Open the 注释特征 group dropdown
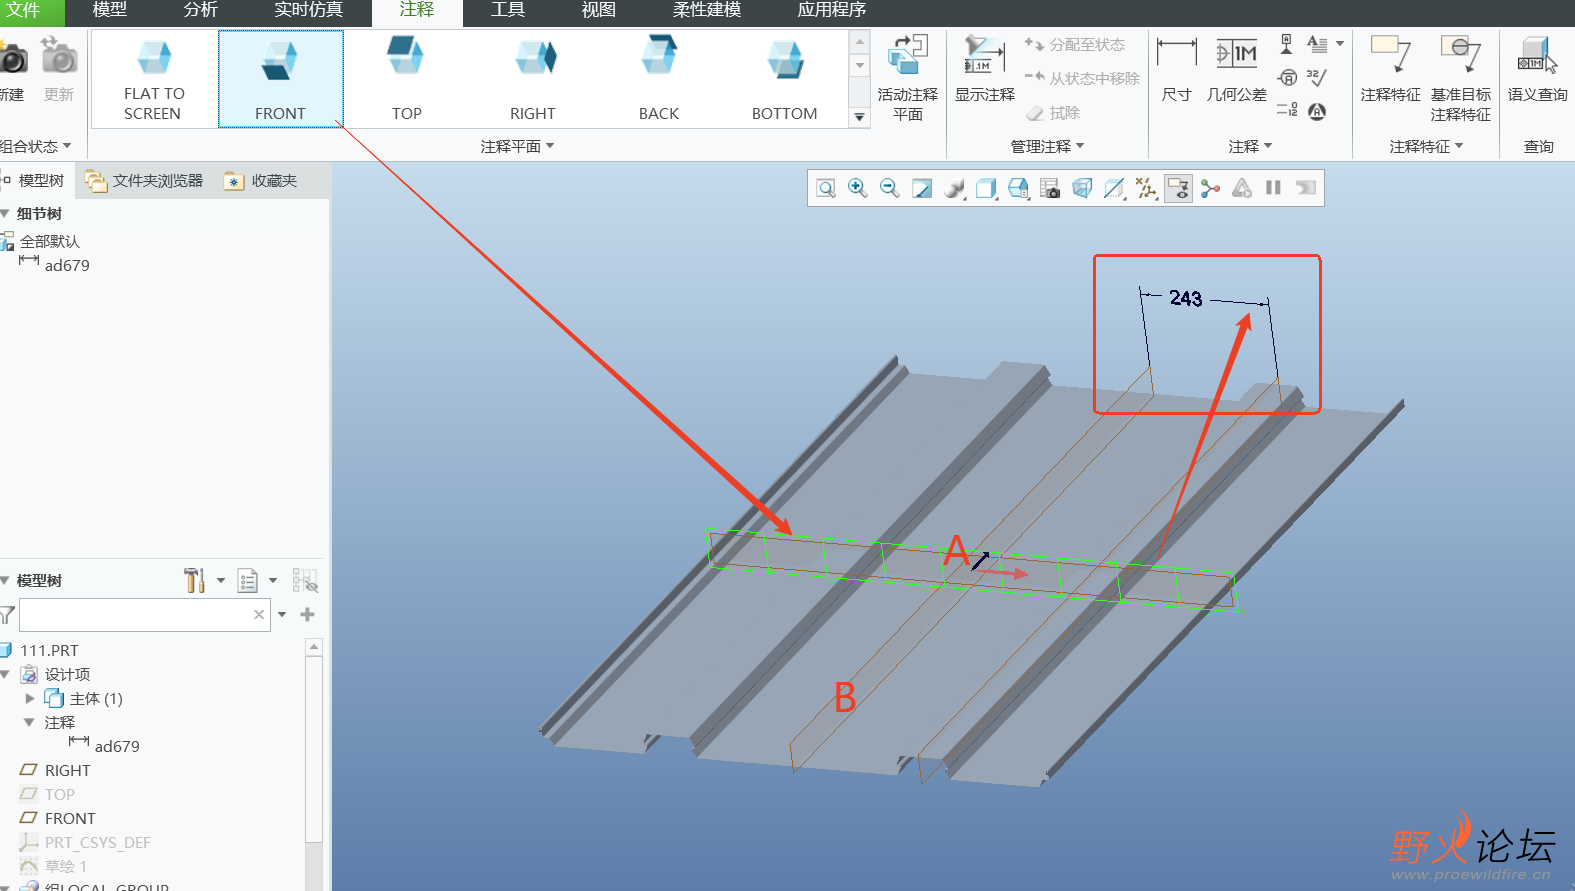This screenshot has width=1575, height=891. point(1426,146)
